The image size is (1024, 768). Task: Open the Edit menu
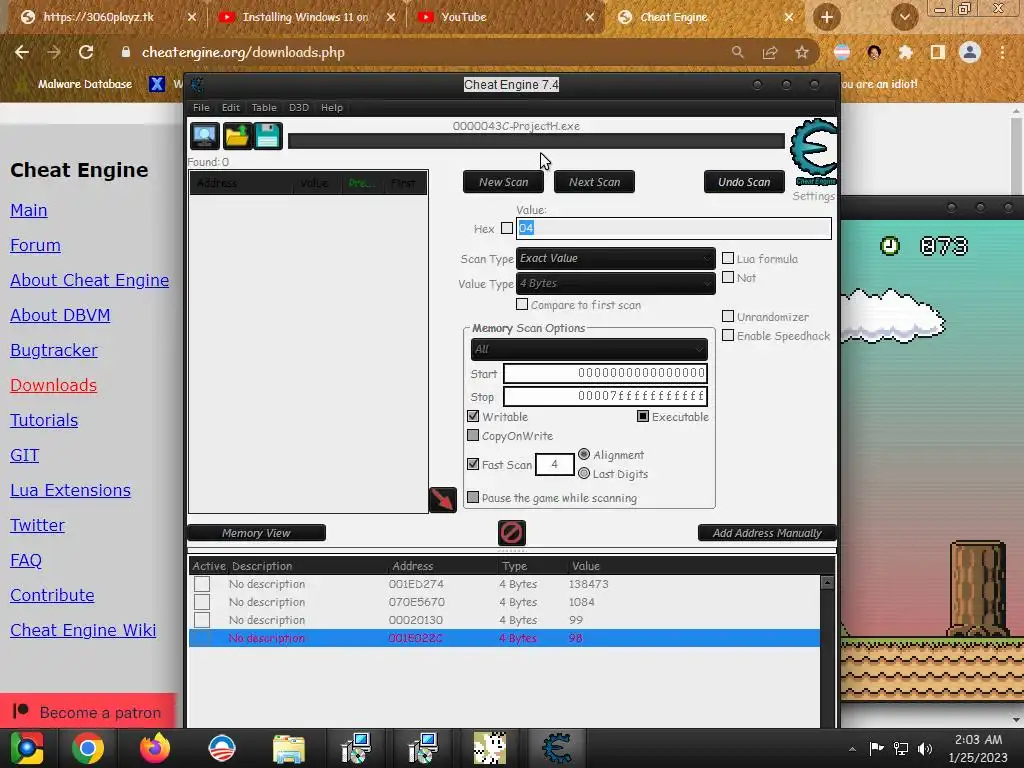[x=231, y=107]
